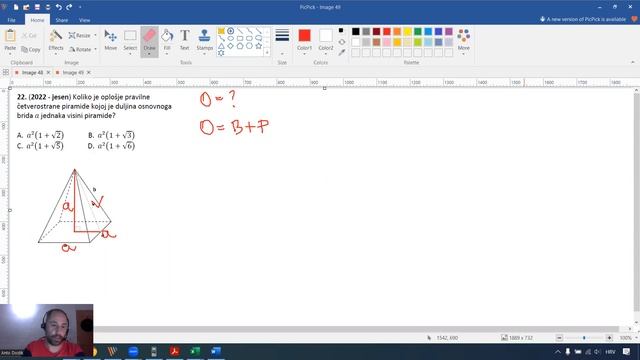
Task: Close the Image 49 tab
Action: click(x=89, y=72)
